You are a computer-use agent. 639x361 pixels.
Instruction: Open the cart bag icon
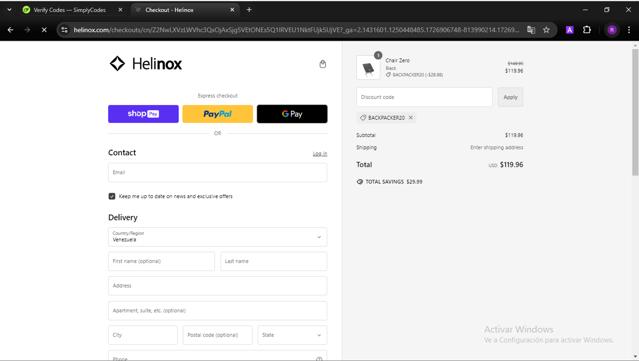click(322, 64)
